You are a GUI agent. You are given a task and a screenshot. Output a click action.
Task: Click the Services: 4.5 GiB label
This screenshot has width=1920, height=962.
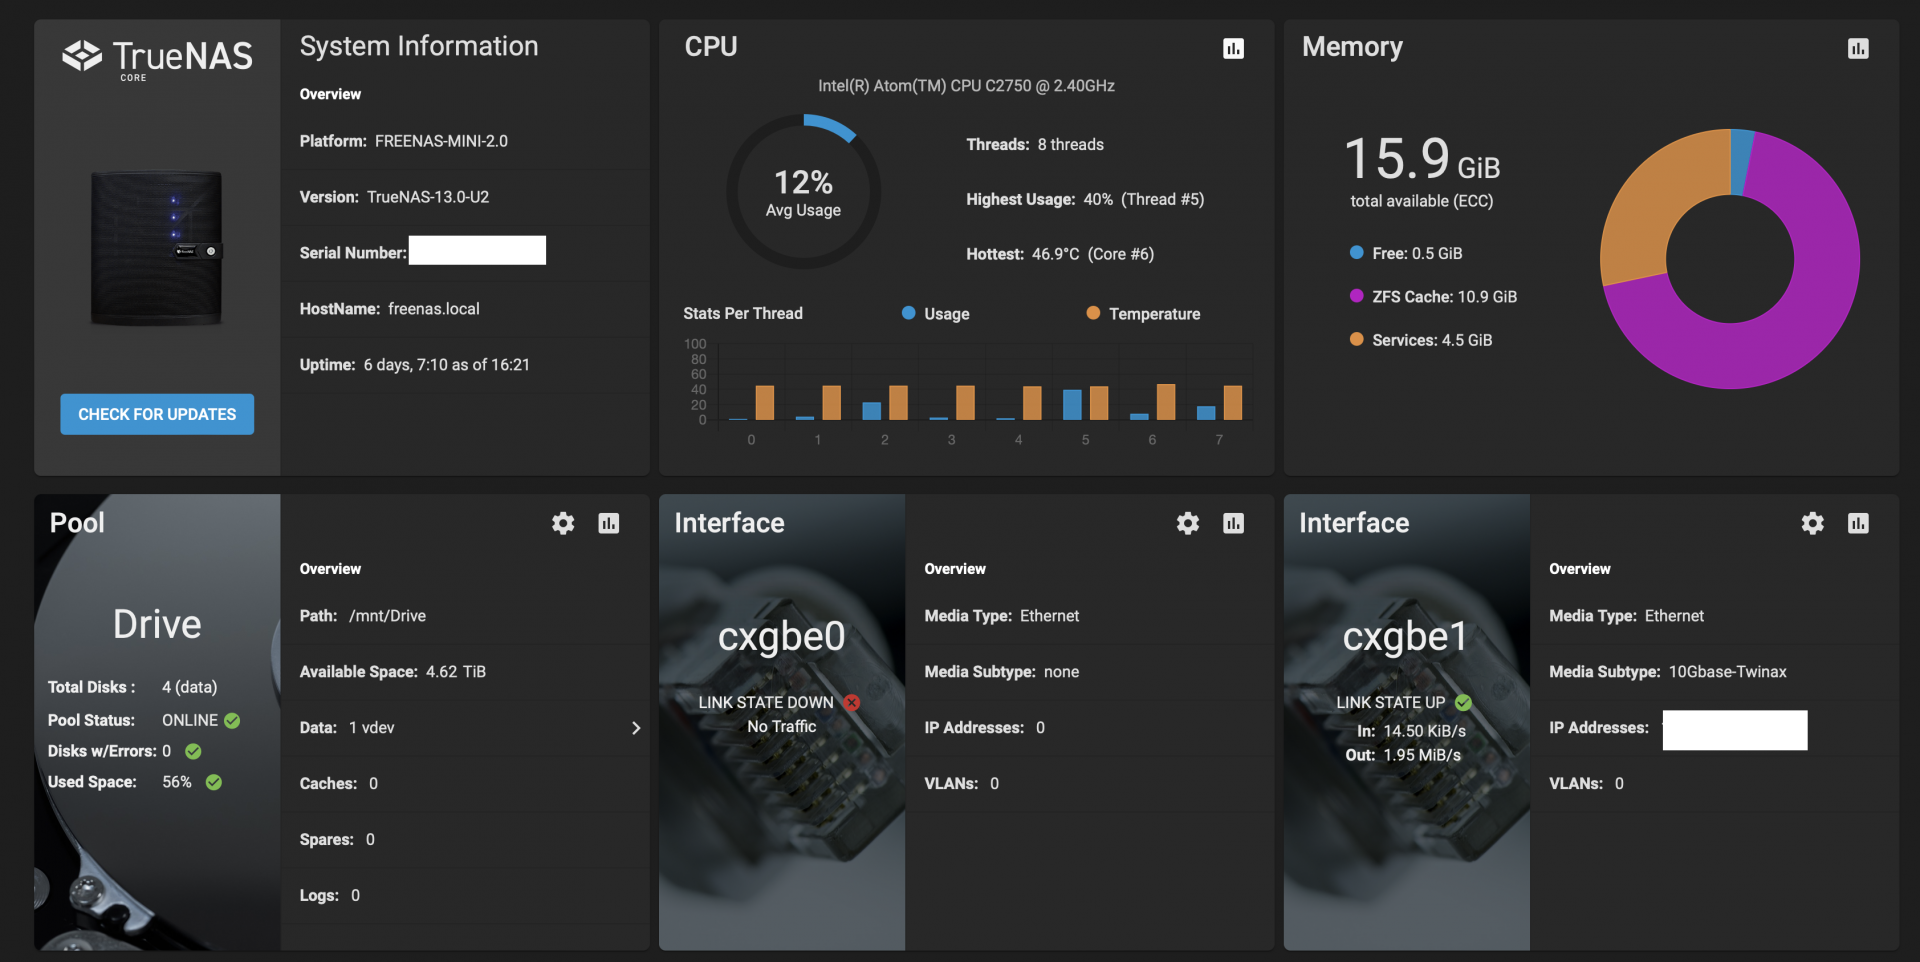point(1432,340)
